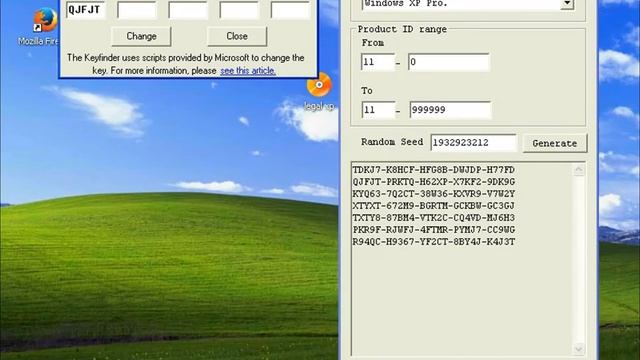640x360 pixels.
Task: Click the To field containing 999999
Action: pos(450,110)
